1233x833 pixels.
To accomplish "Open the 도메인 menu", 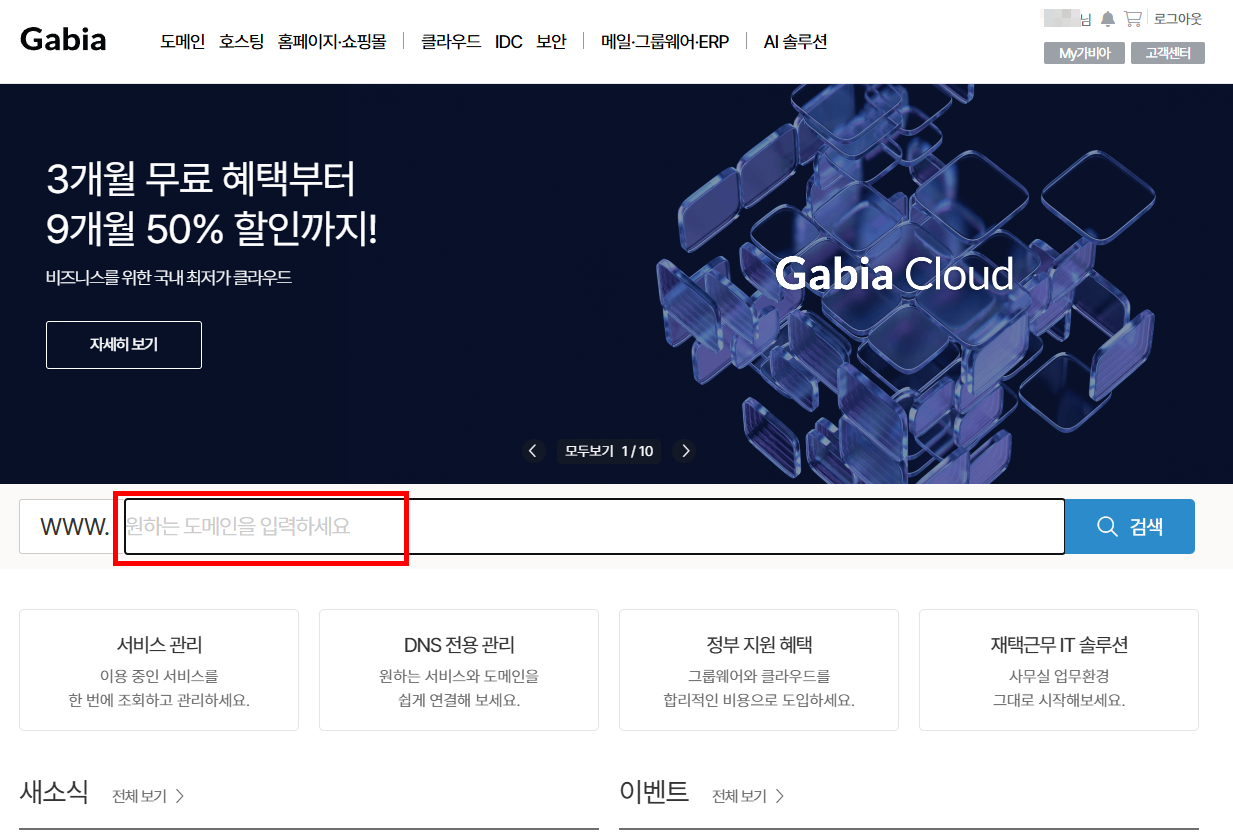I will [182, 42].
